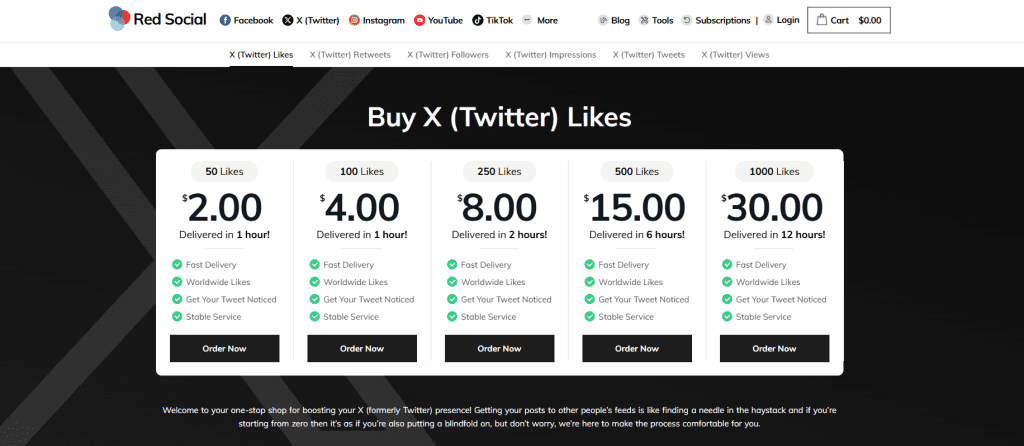Switch to X (Twitter) Followers tab
Viewport: 1024px width, 446px height.
447,55
